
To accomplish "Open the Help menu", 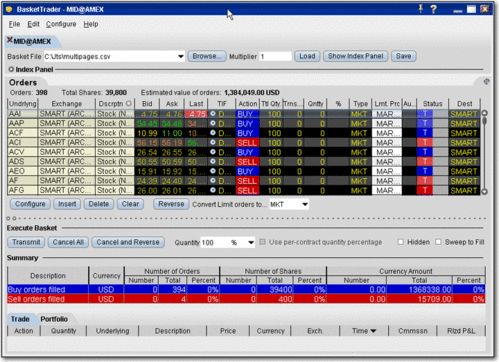I will (x=91, y=24).
